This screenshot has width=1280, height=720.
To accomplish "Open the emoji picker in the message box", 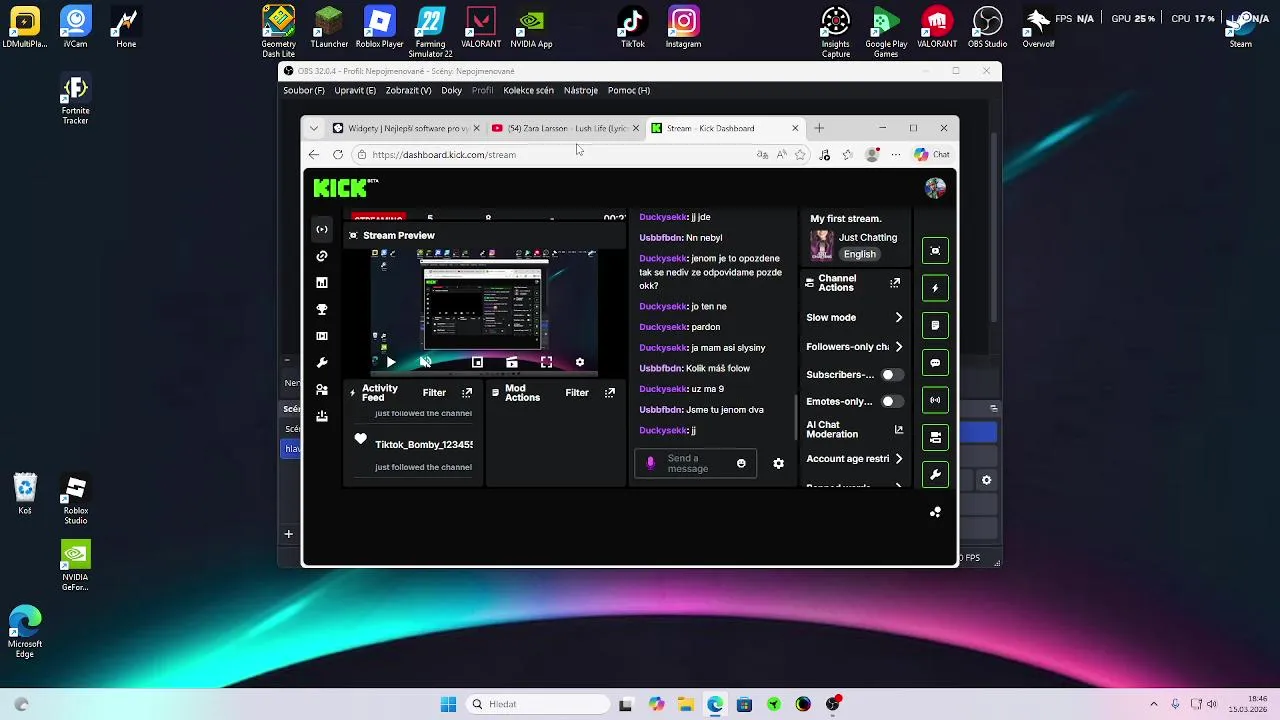I will click(x=741, y=464).
